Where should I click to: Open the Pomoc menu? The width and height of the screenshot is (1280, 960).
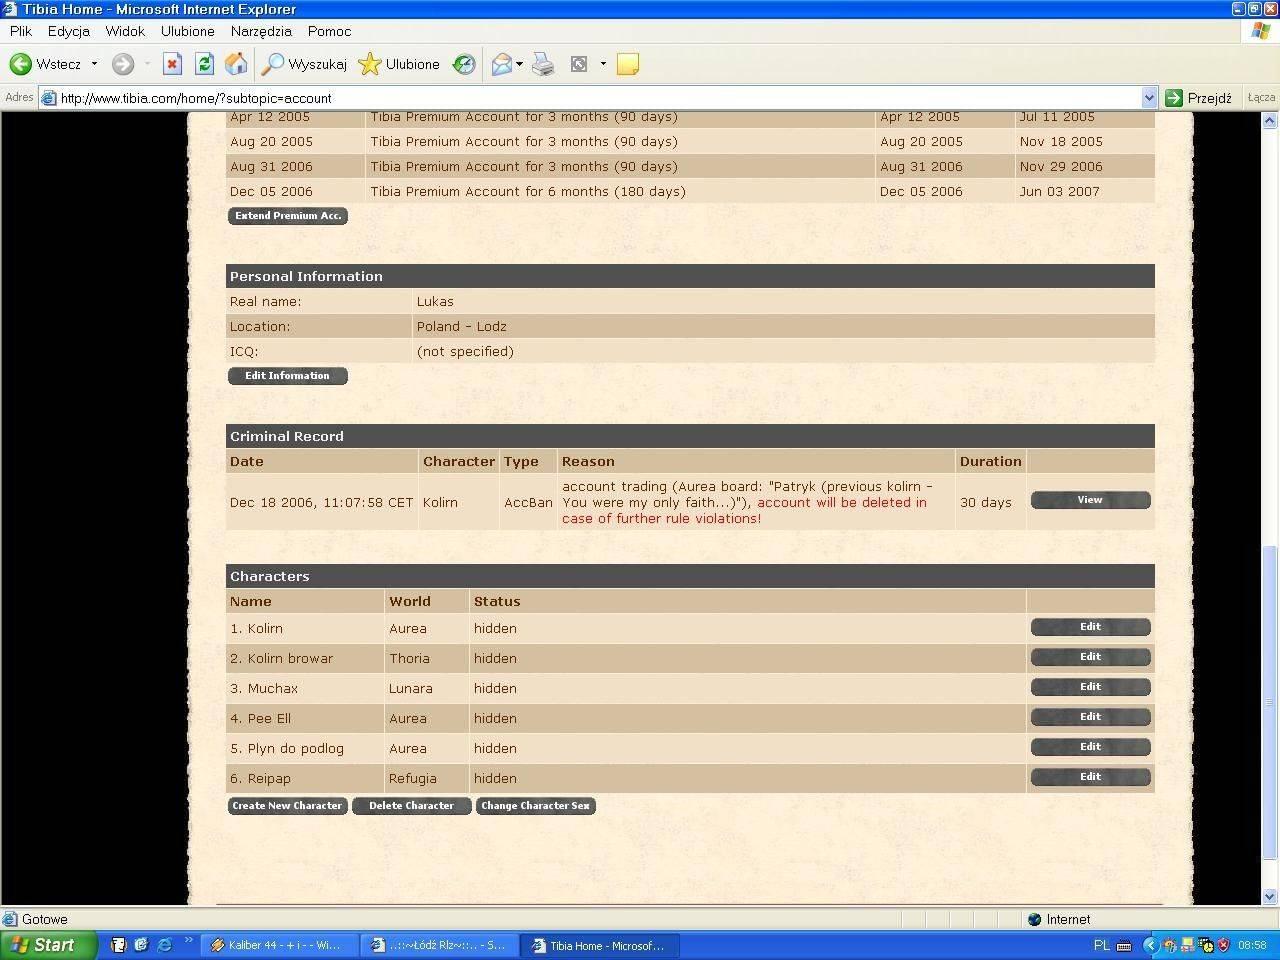tap(329, 31)
